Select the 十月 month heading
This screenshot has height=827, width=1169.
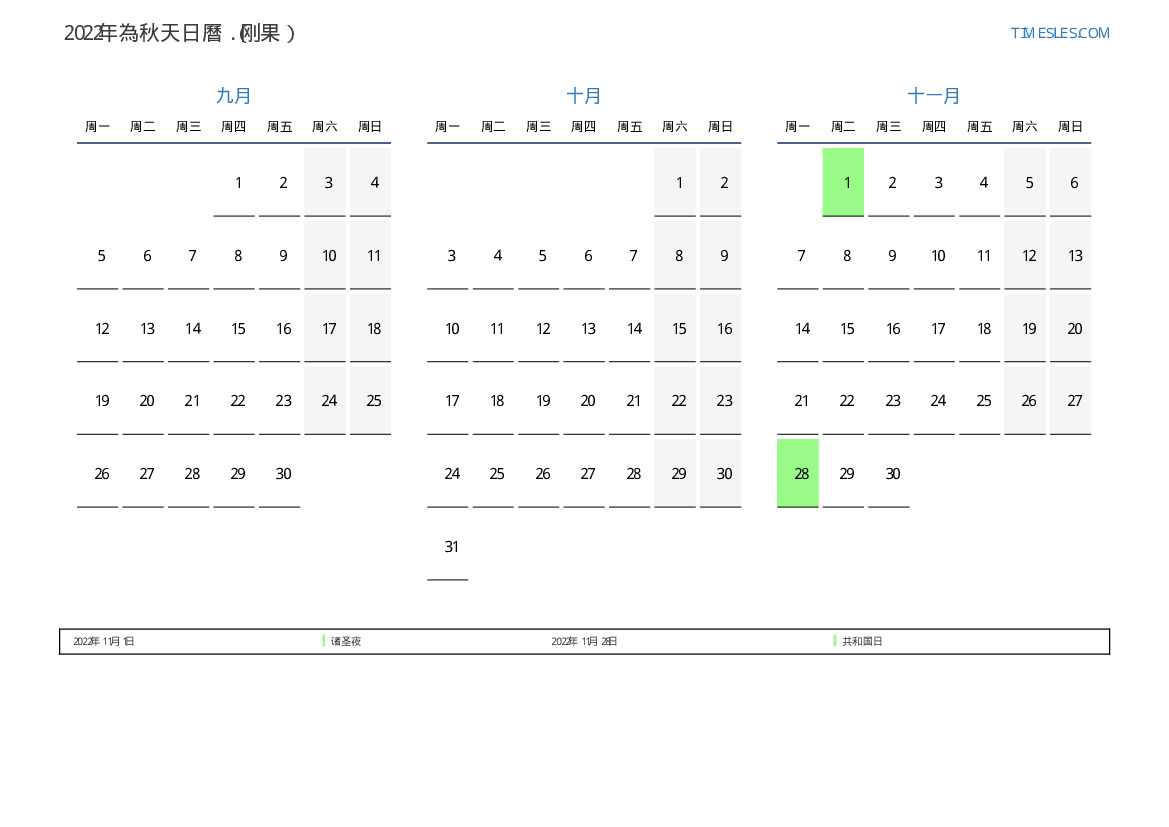pos(584,96)
